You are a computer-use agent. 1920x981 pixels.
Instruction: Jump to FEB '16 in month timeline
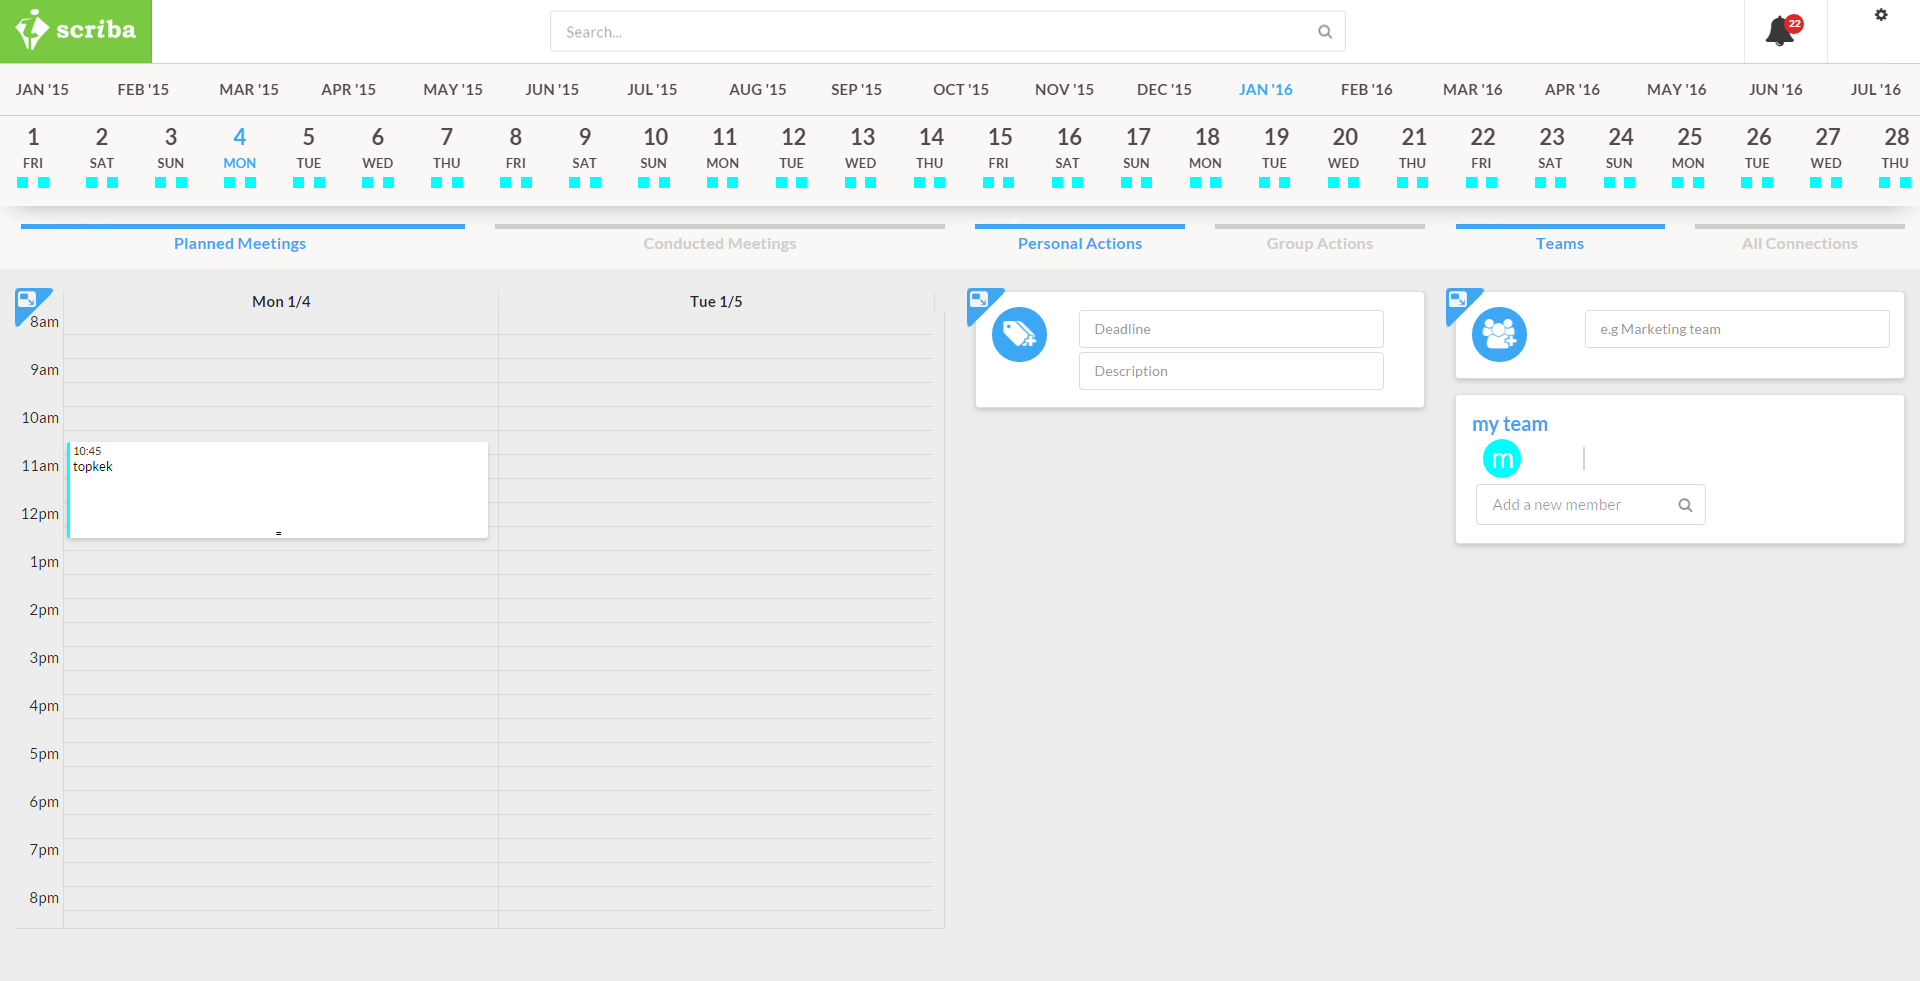1366,89
